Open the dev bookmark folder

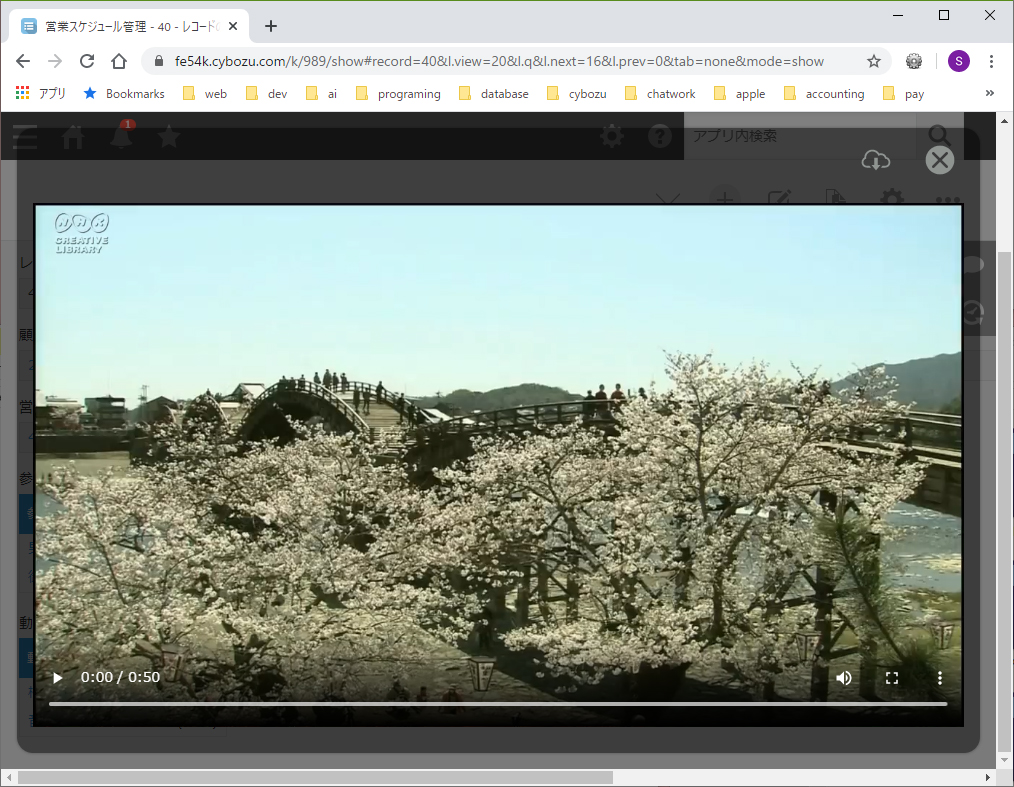[x=266, y=94]
